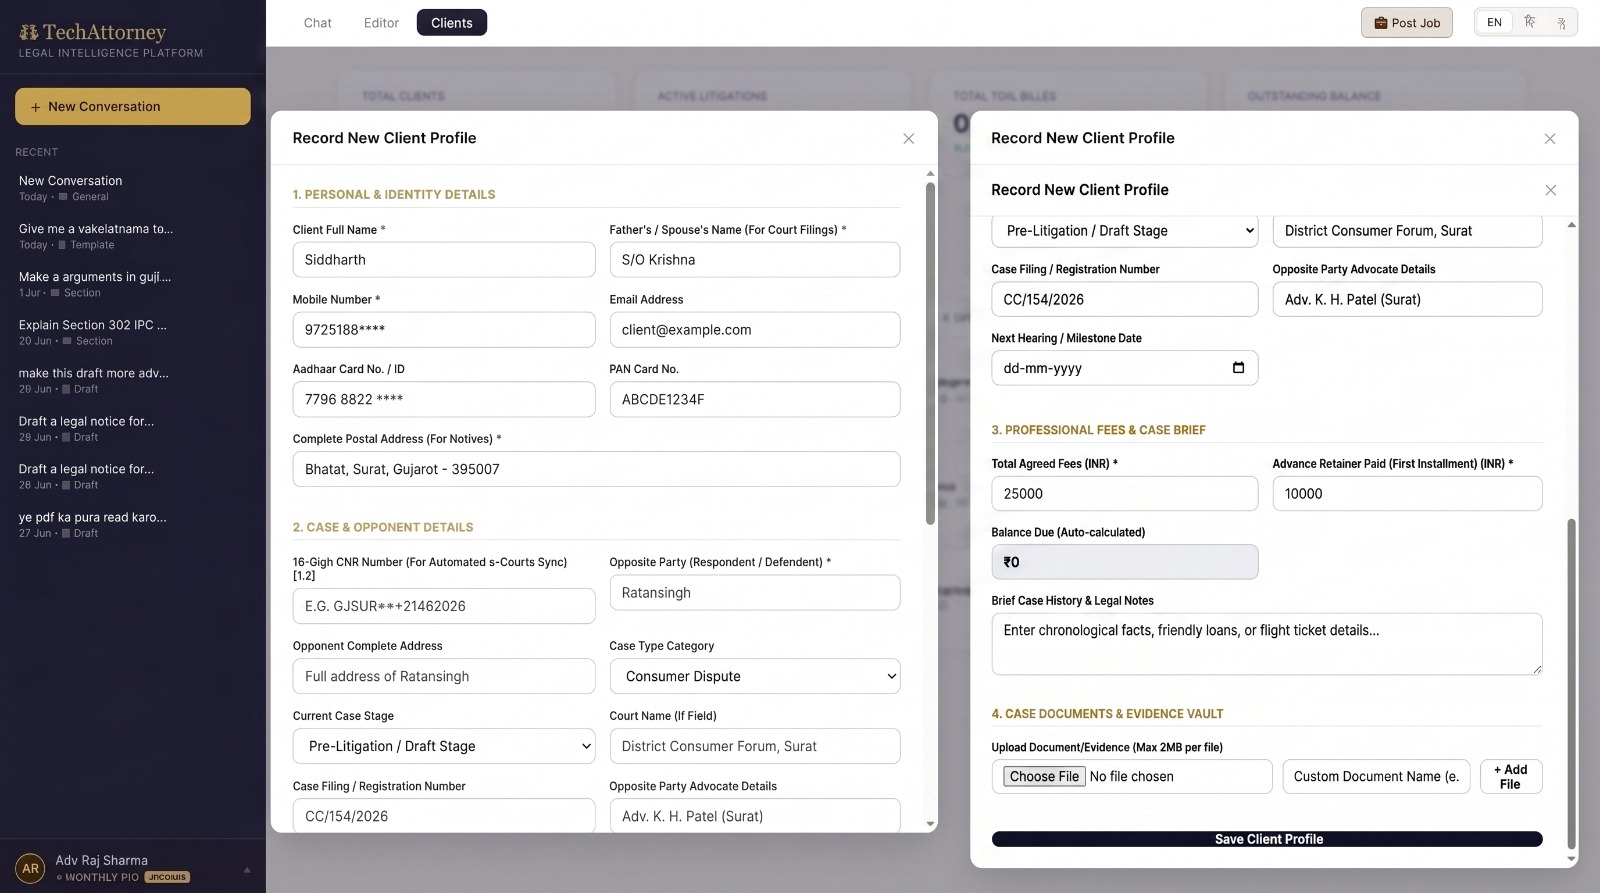
Task: Click the plus icon in New Conversation button
Action: pos(35,107)
